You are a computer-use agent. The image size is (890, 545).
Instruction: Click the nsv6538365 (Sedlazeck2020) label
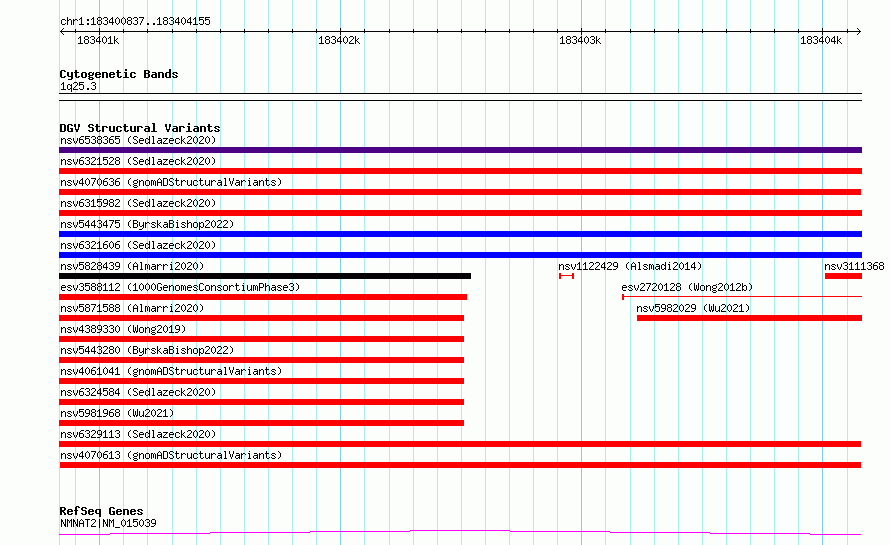tap(138, 140)
